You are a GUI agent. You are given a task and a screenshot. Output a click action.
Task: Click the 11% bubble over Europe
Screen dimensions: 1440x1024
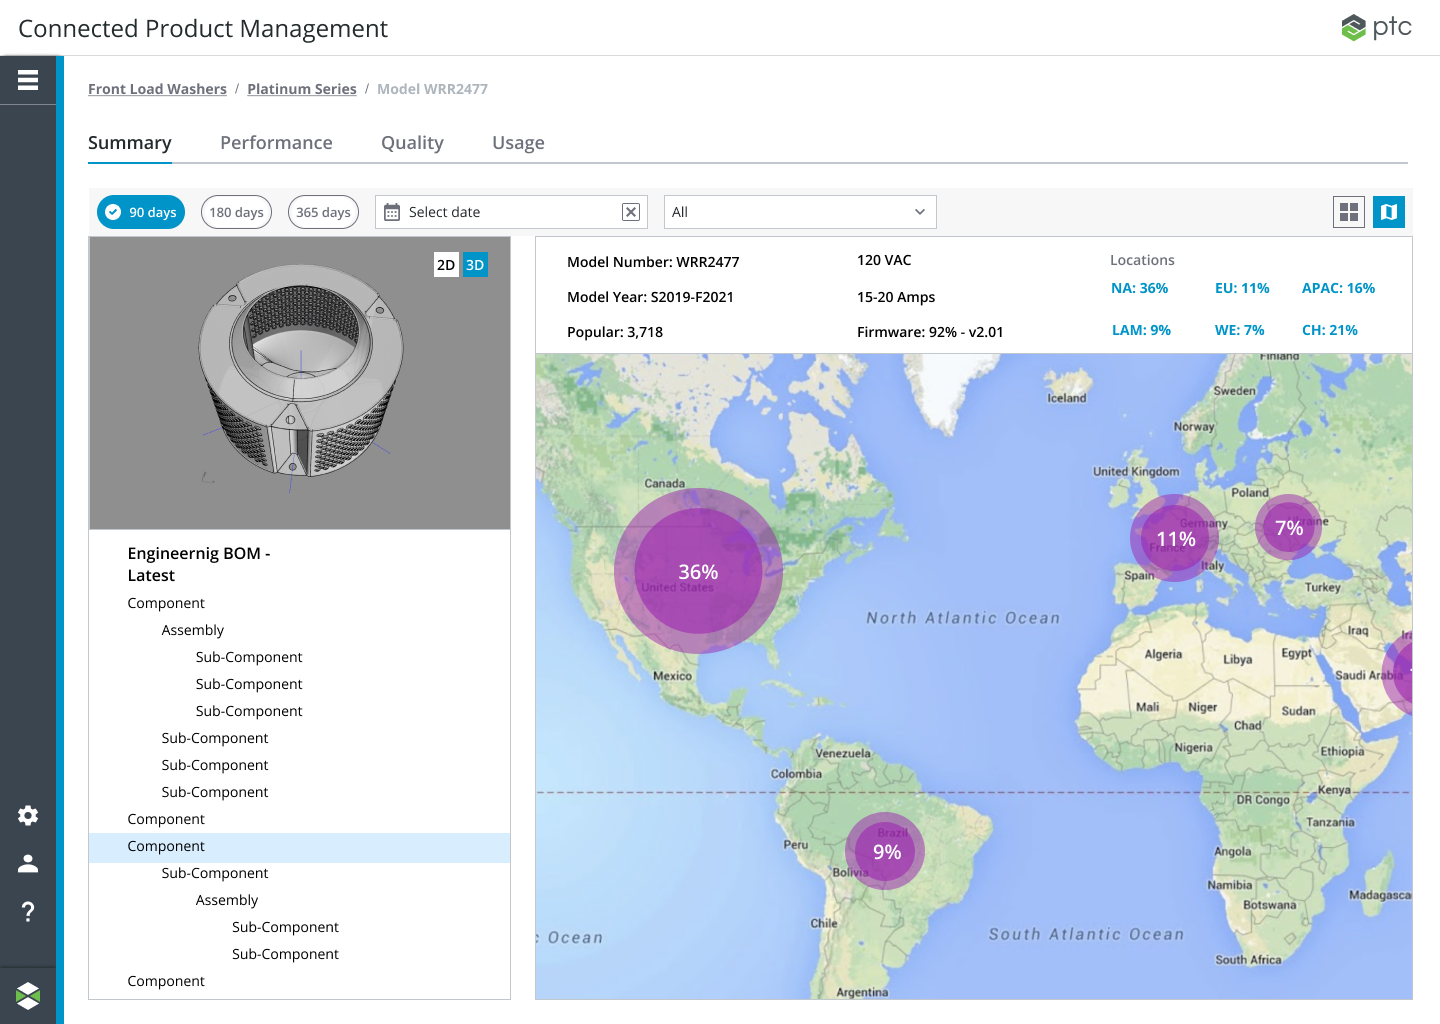click(1175, 538)
